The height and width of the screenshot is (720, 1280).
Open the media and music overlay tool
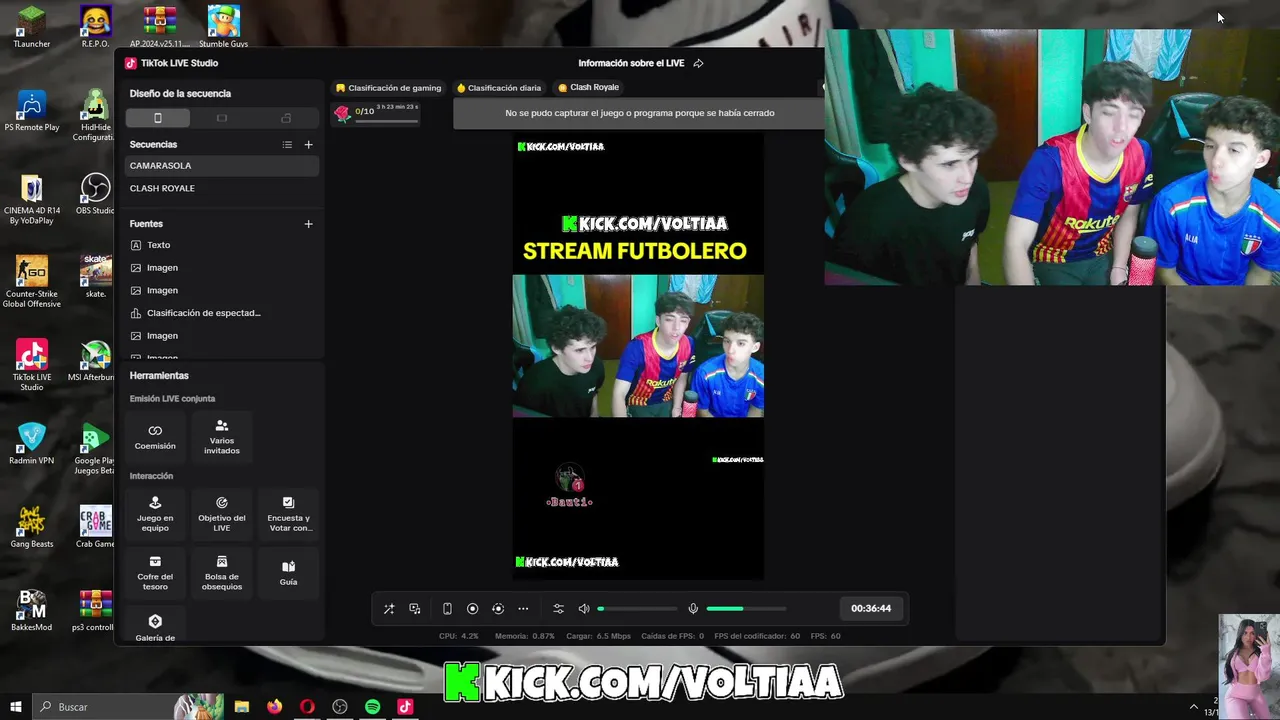point(415,609)
